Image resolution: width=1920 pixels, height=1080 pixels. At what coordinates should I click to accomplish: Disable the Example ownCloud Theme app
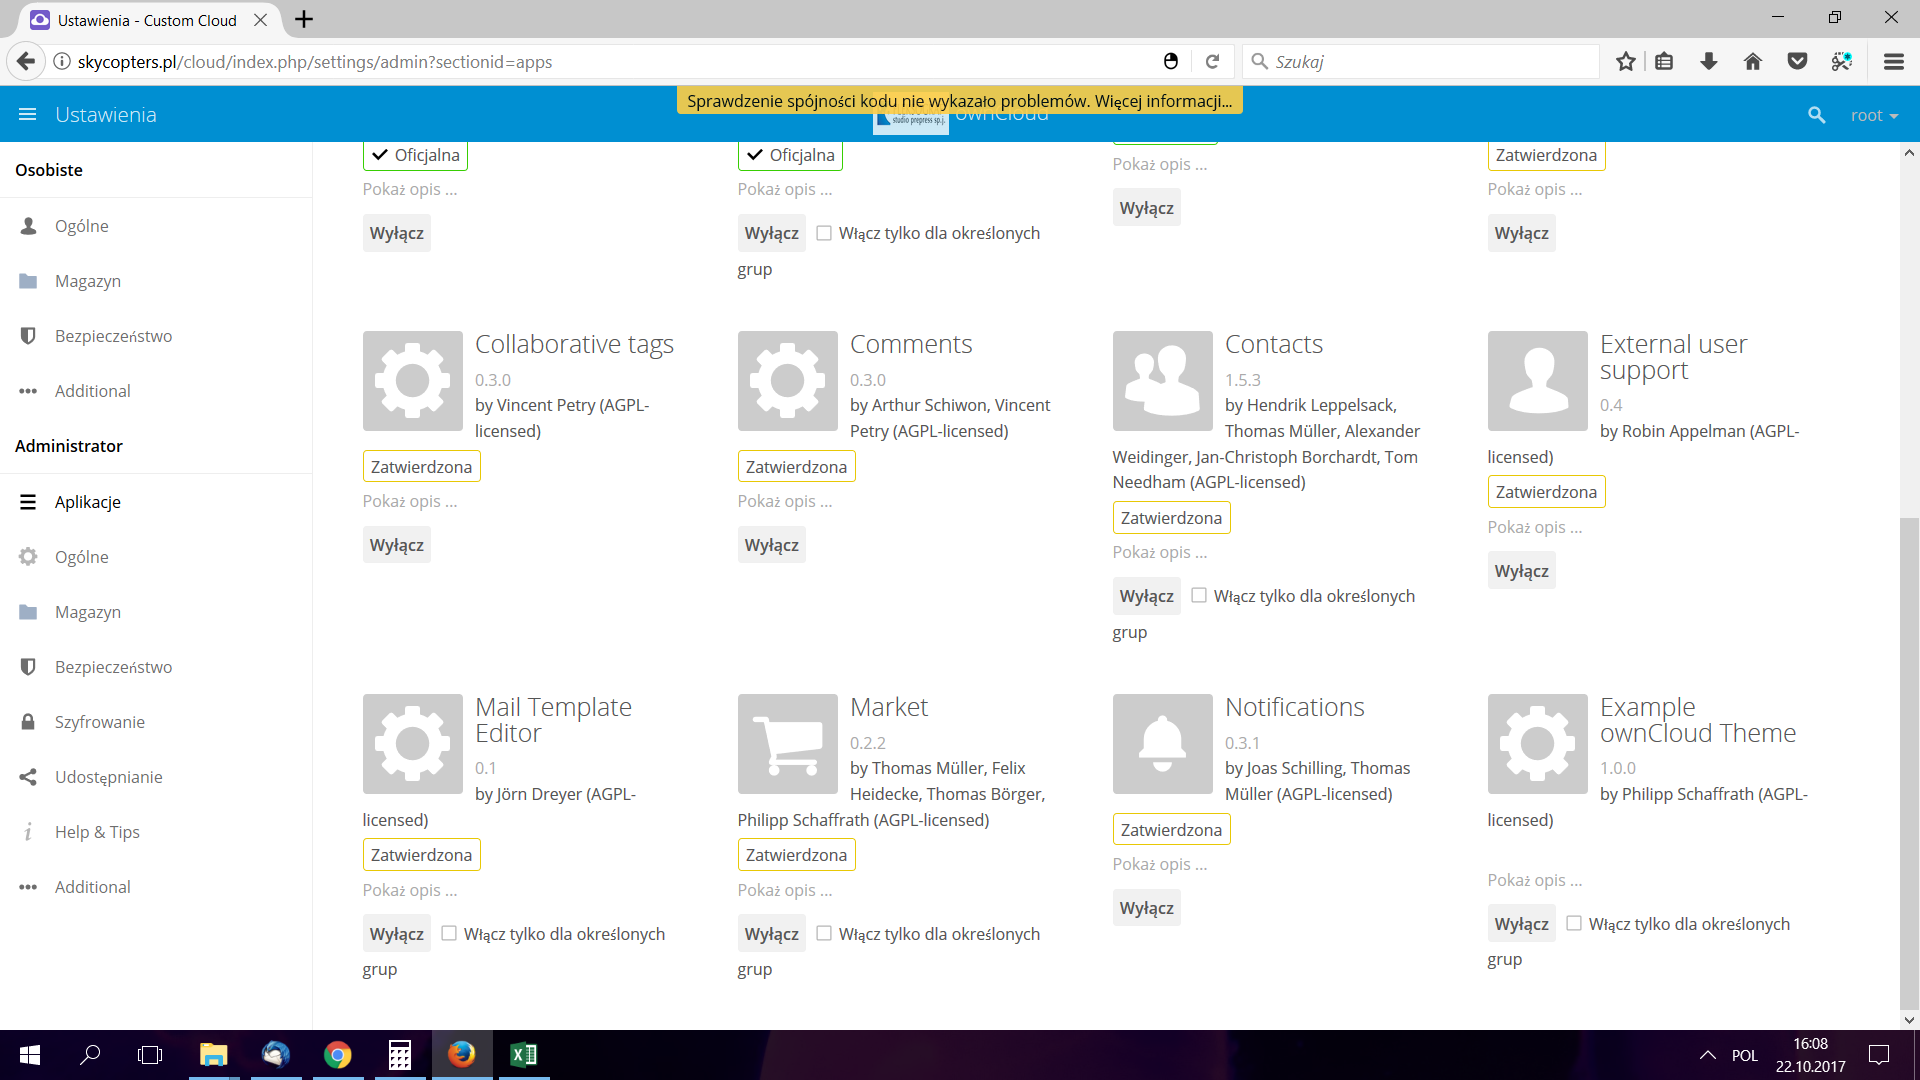[1522, 924]
